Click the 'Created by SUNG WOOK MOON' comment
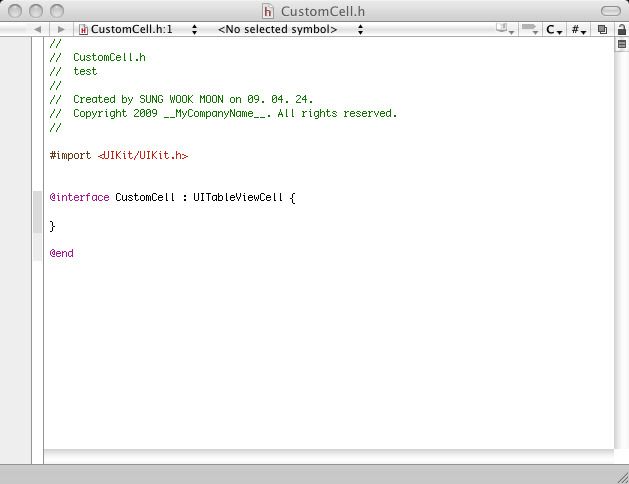This screenshot has width=629, height=484. point(181,99)
